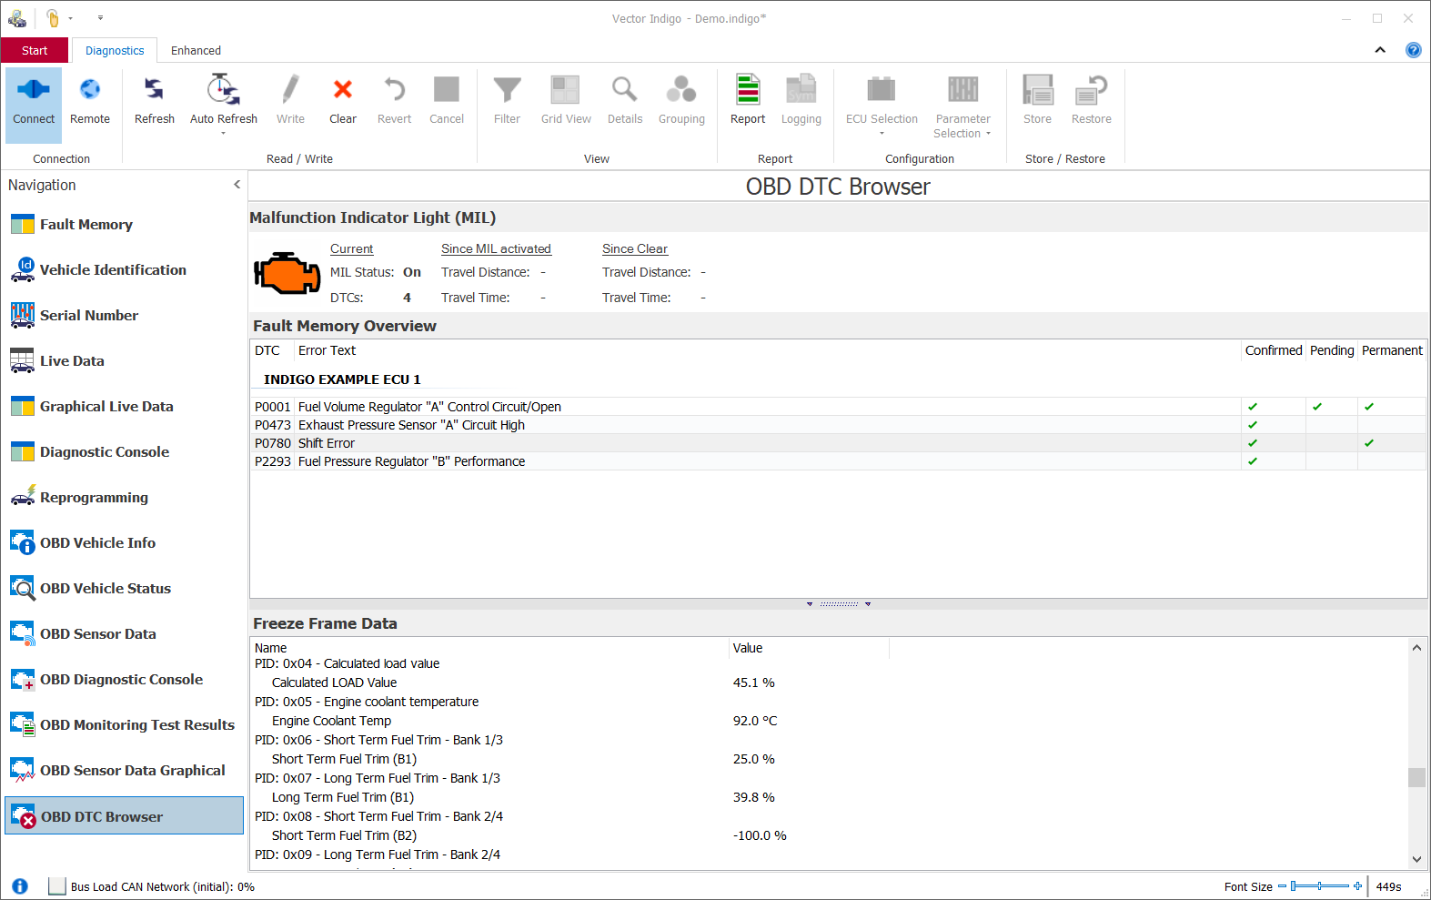This screenshot has width=1431, height=900.
Task: Click the Remote connection icon
Action: (90, 90)
